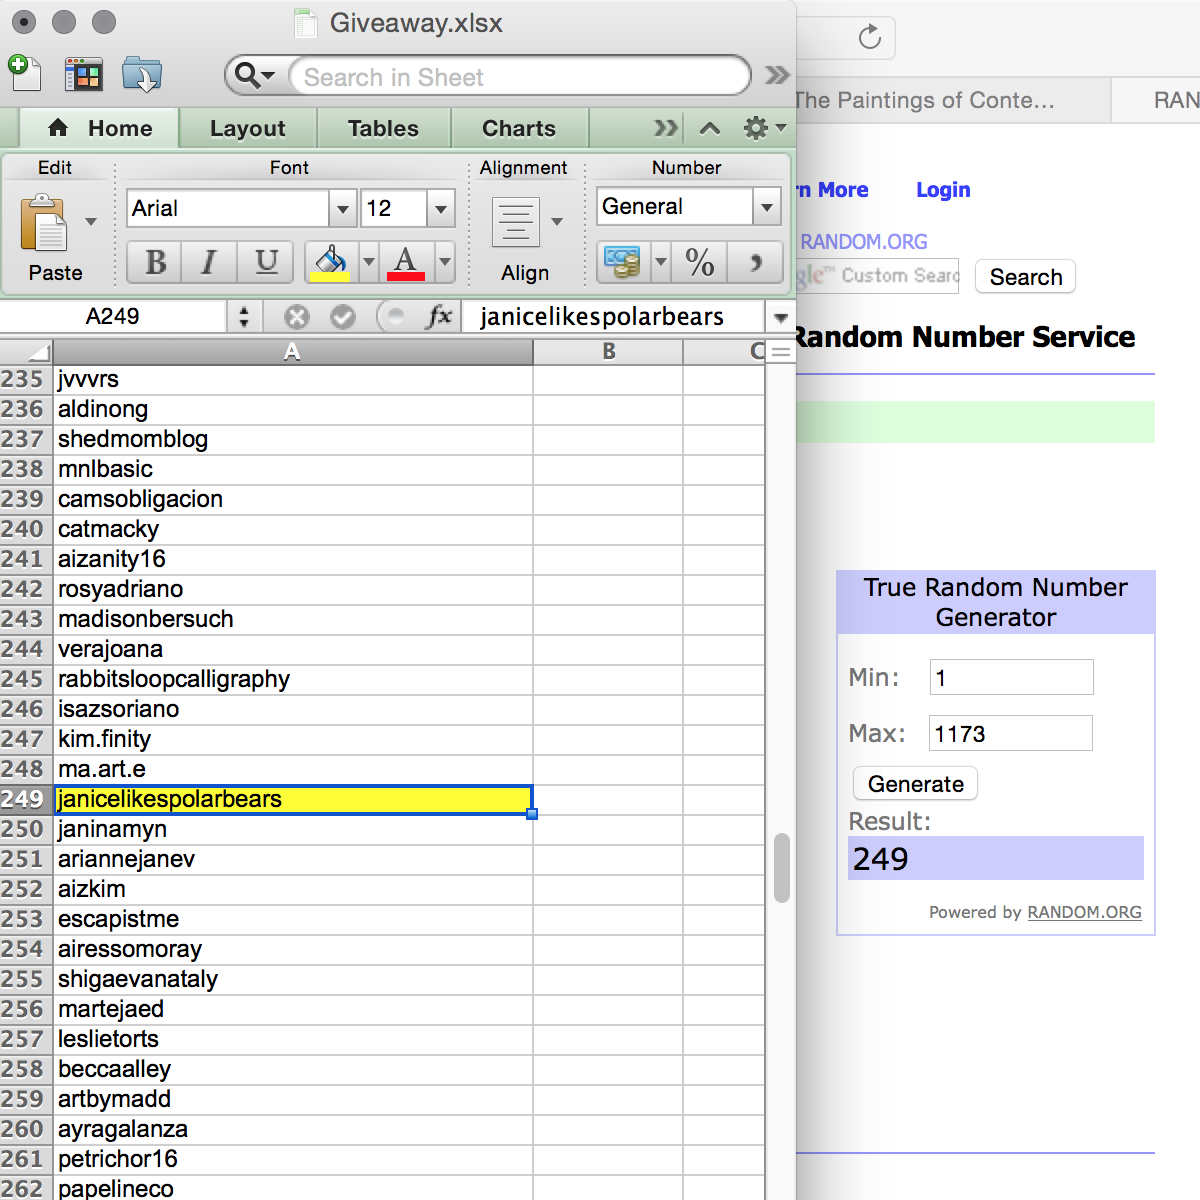Show more ribbon tabs
Viewport: 1200px width, 1200px height.
point(665,128)
